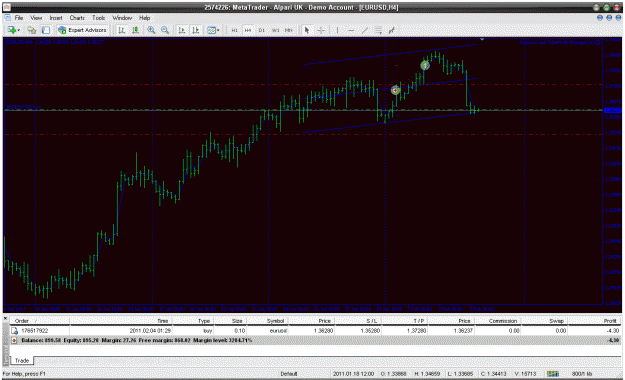Expand the Templates dropdown arrow
The height and width of the screenshot is (380, 625).
pyautogui.click(x=218, y=30)
